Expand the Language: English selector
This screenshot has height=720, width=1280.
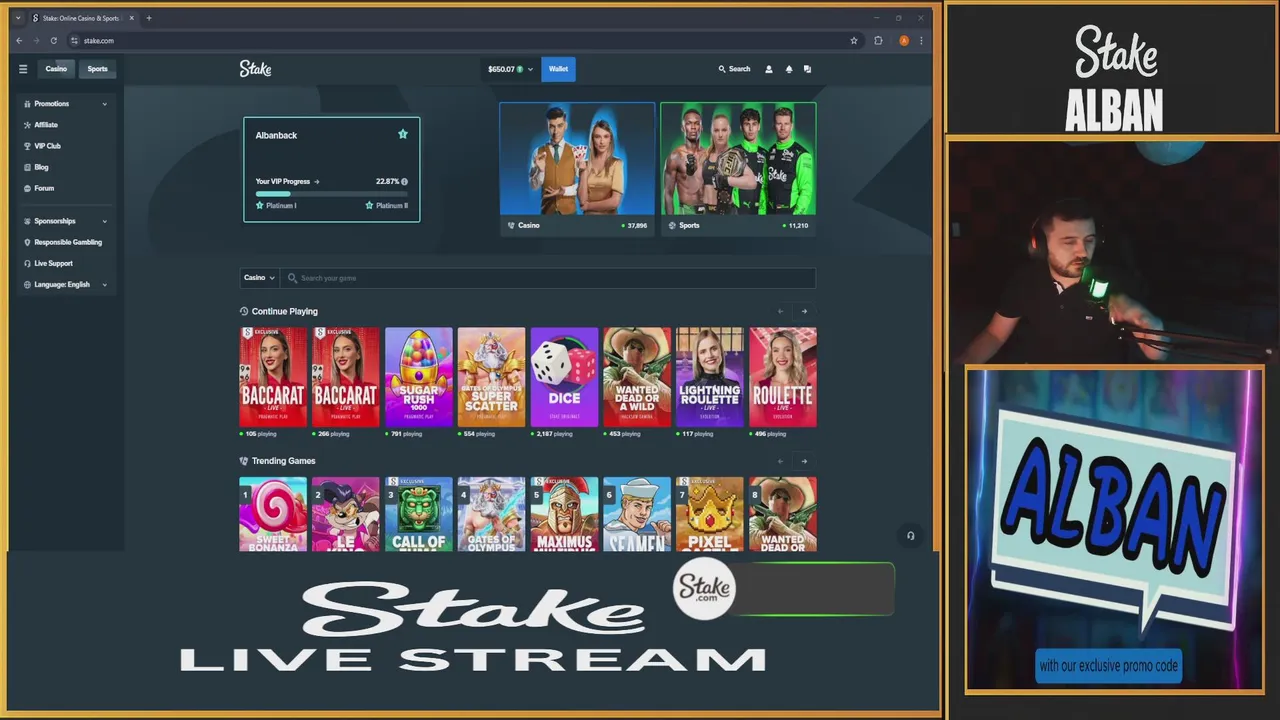click(65, 285)
